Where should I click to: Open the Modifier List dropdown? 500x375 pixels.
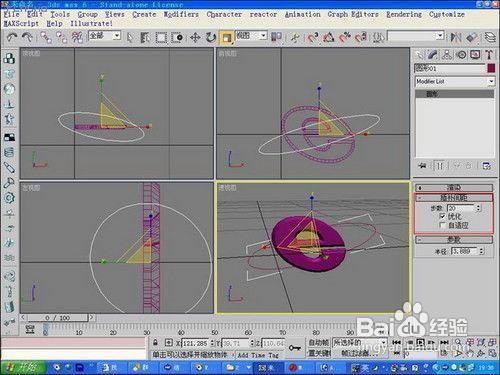455,81
